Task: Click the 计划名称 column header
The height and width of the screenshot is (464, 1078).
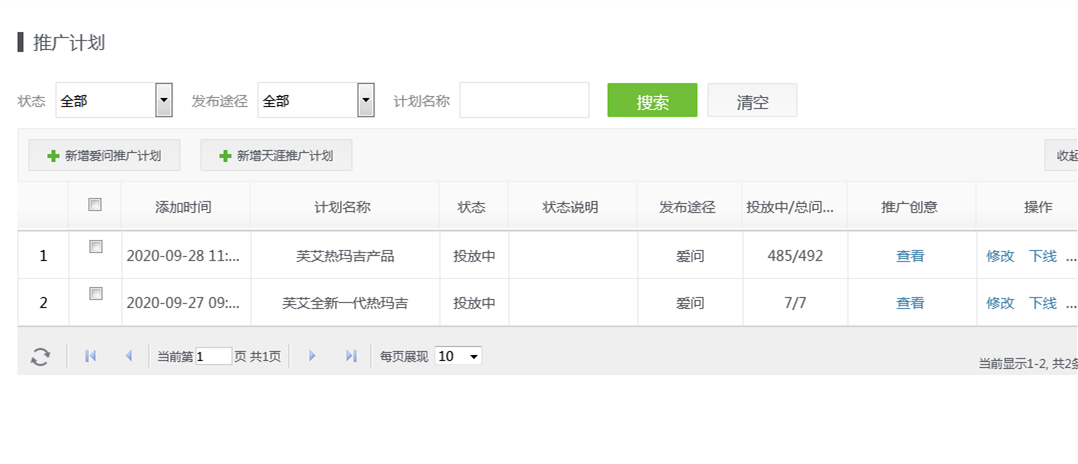Action: pyautogui.click(x=343, y=207)
